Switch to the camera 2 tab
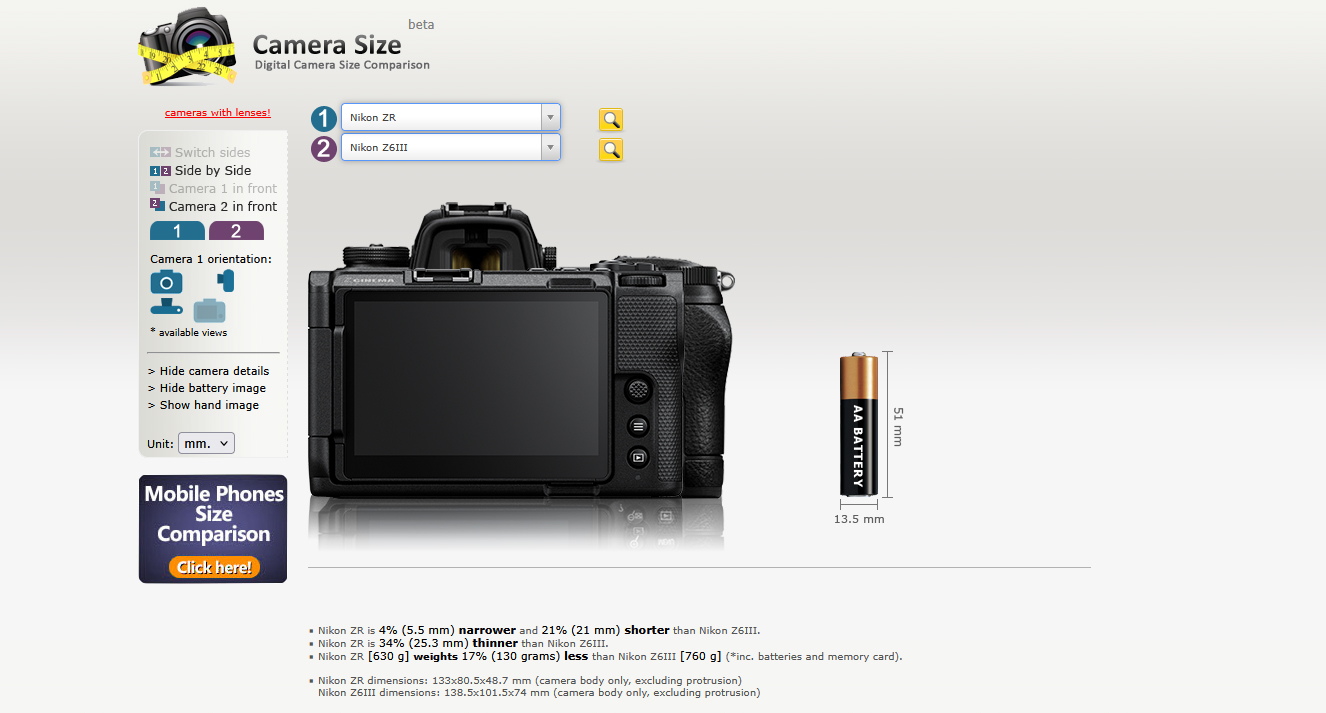The width and height of the screenshot is (1326, 713). click(x=236, y=231)
